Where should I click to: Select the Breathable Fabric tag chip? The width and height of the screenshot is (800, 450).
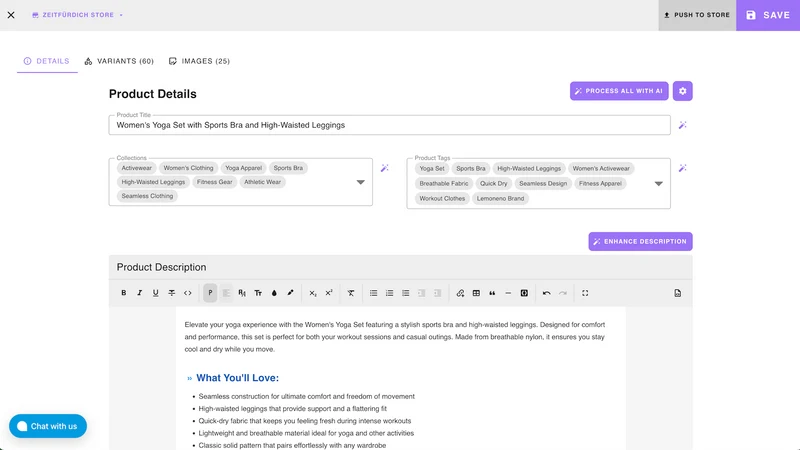443,183
